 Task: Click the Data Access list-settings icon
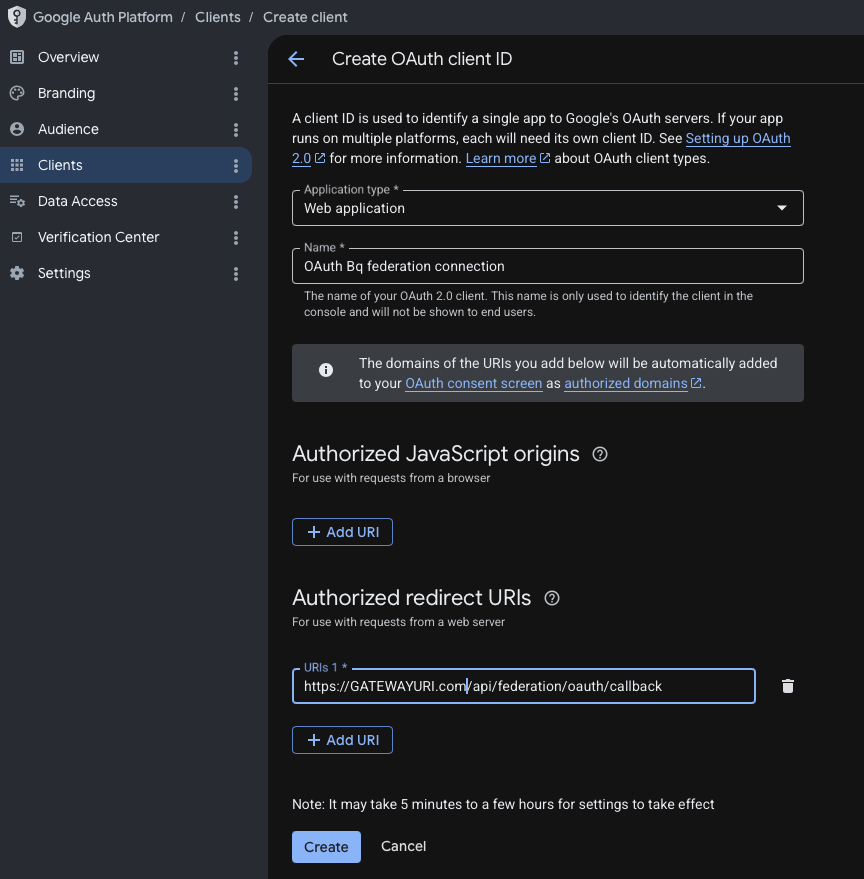17,201
